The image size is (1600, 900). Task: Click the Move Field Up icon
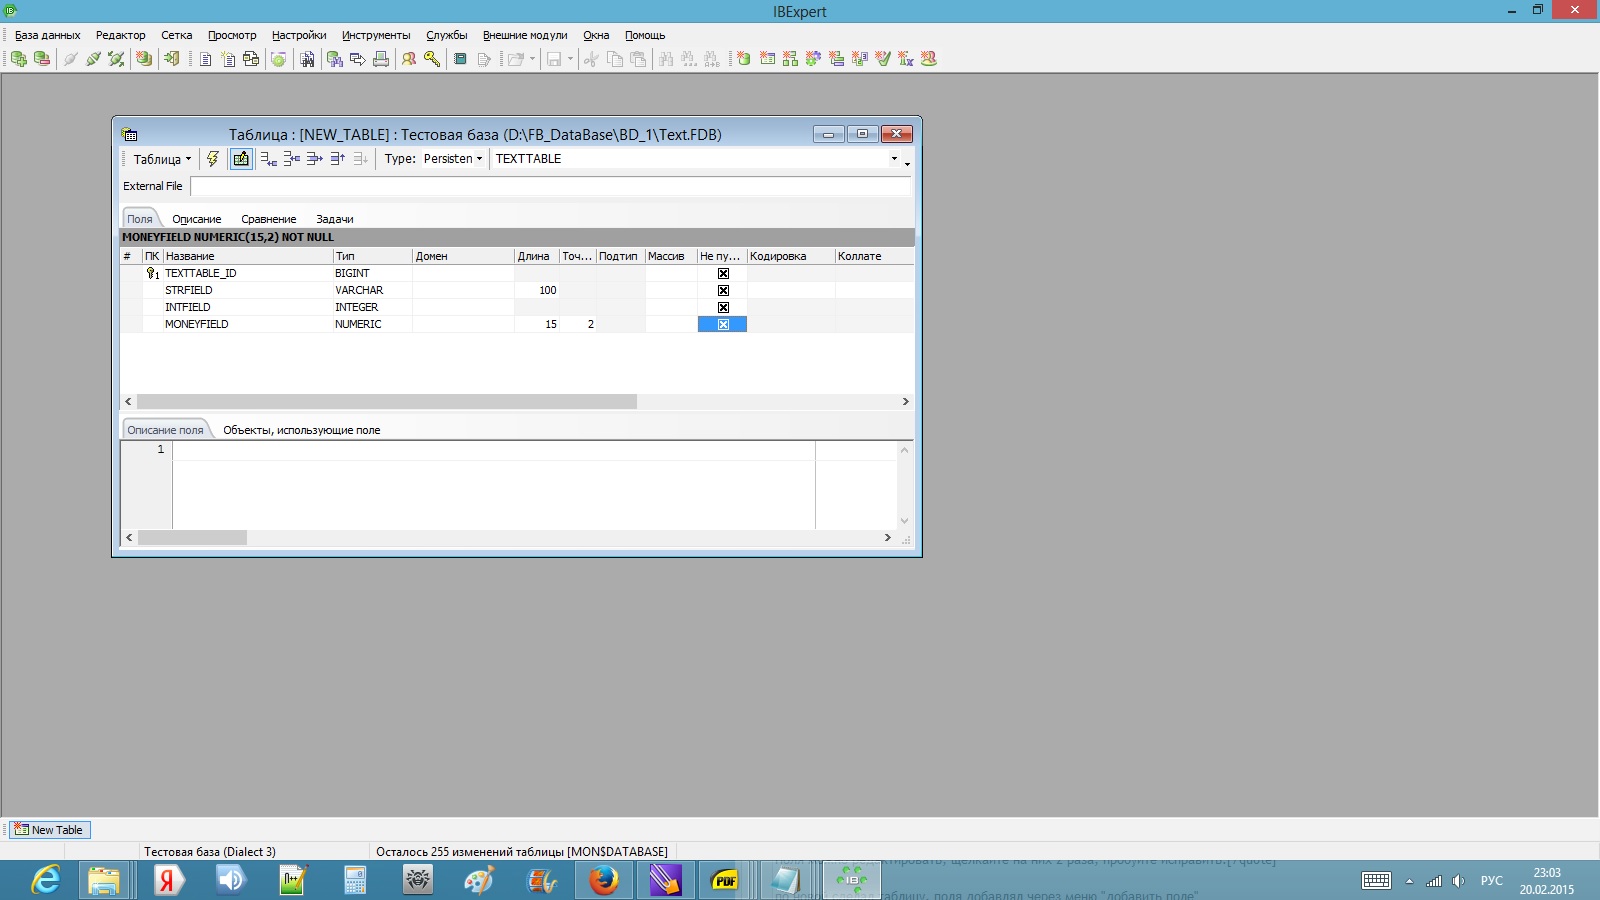(338, 159)
